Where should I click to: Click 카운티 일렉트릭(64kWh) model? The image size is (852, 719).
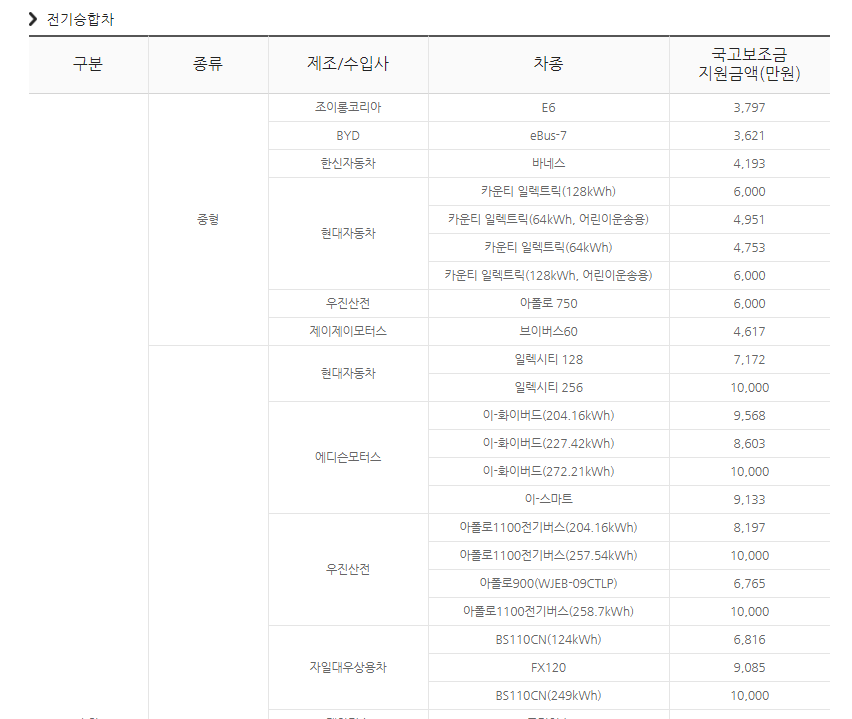[x=548, y=248]
